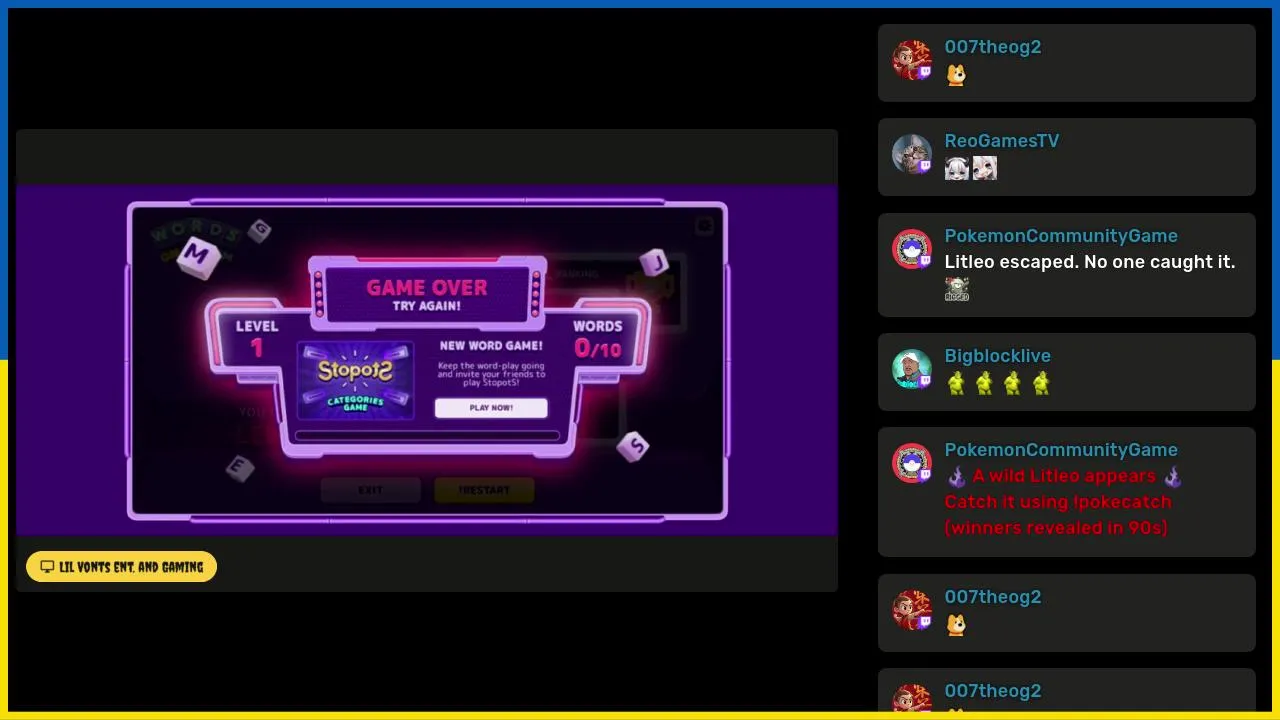This screenshot has height=720, width=1280.
Task: Click PokemonCommunityGame name above "Litleo escaped"
Action: coord(1061,236)
